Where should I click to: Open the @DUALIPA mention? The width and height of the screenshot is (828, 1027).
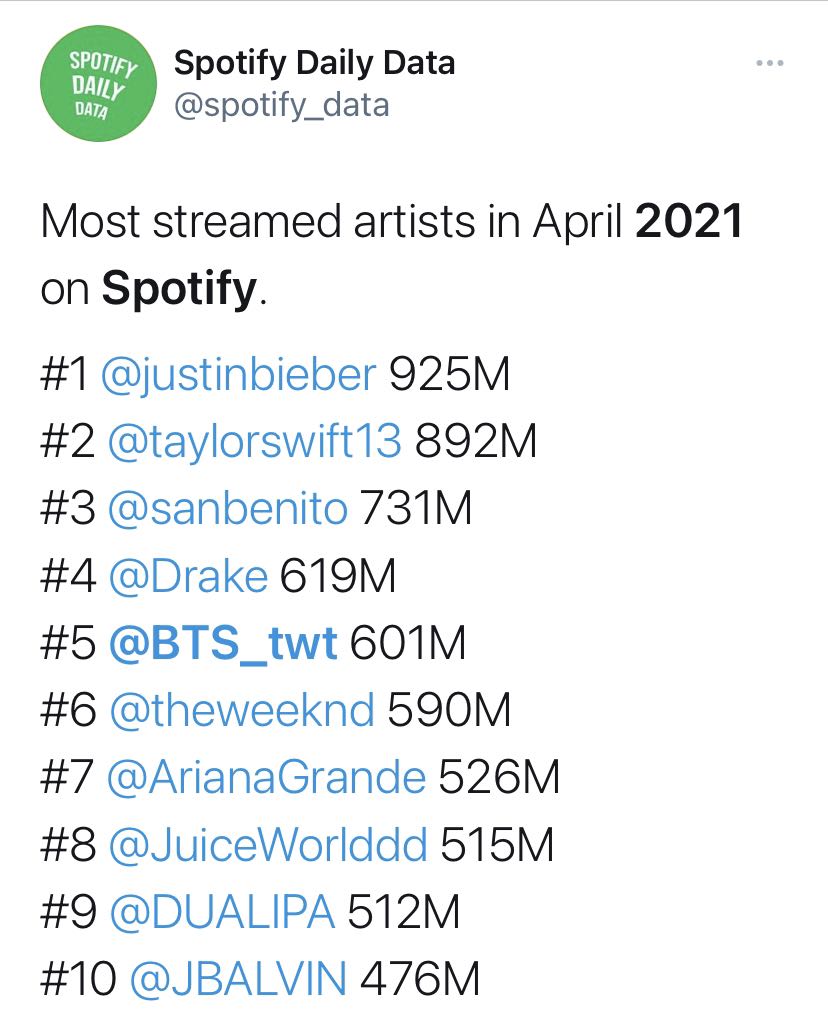tap(222, 912)
